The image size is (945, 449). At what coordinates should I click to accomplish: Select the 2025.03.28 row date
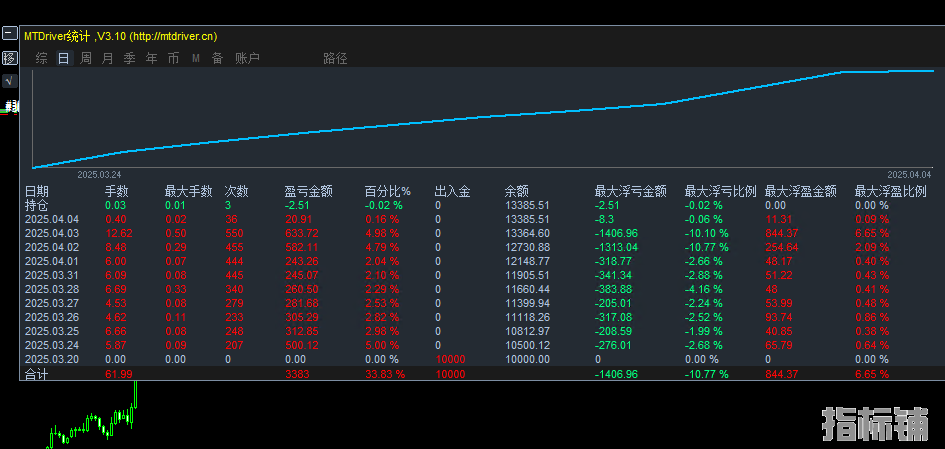(x=52, y=289)
